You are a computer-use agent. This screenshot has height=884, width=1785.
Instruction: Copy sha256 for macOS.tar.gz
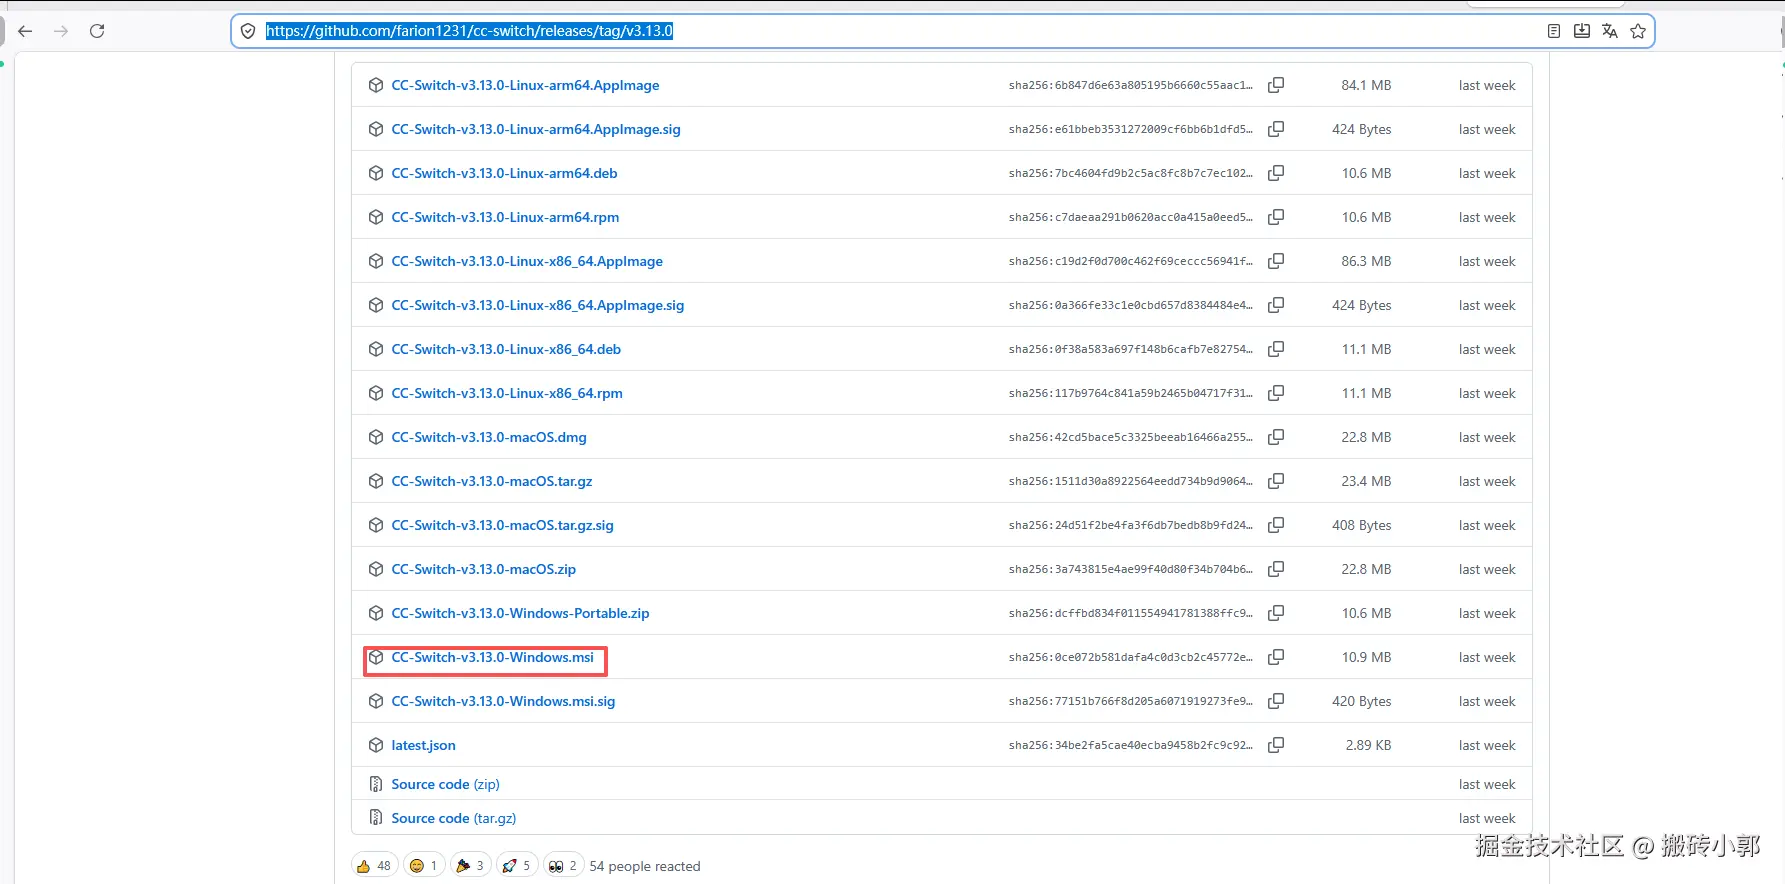click(x=1276, y=481)
